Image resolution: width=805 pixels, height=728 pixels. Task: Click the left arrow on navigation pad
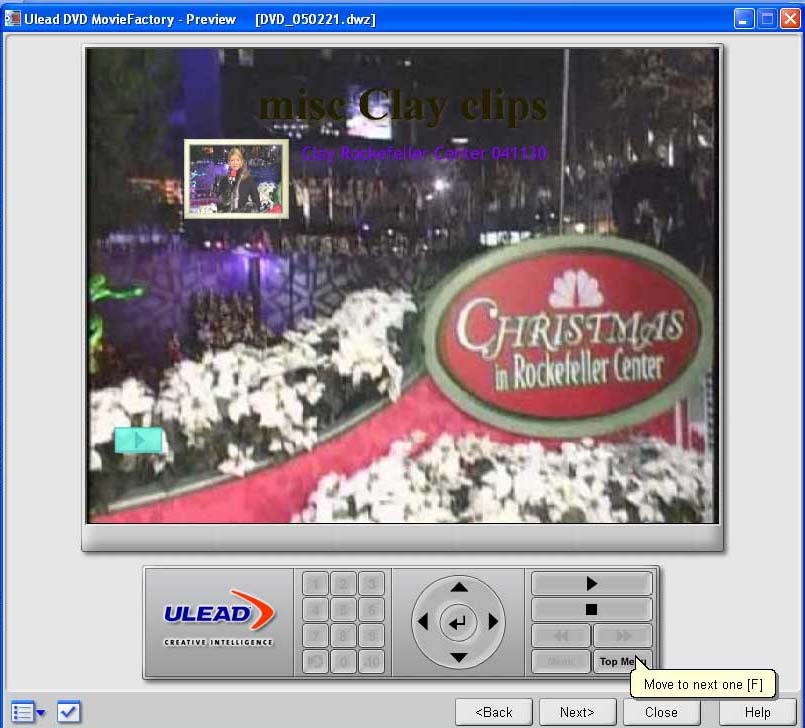[423, 622]
